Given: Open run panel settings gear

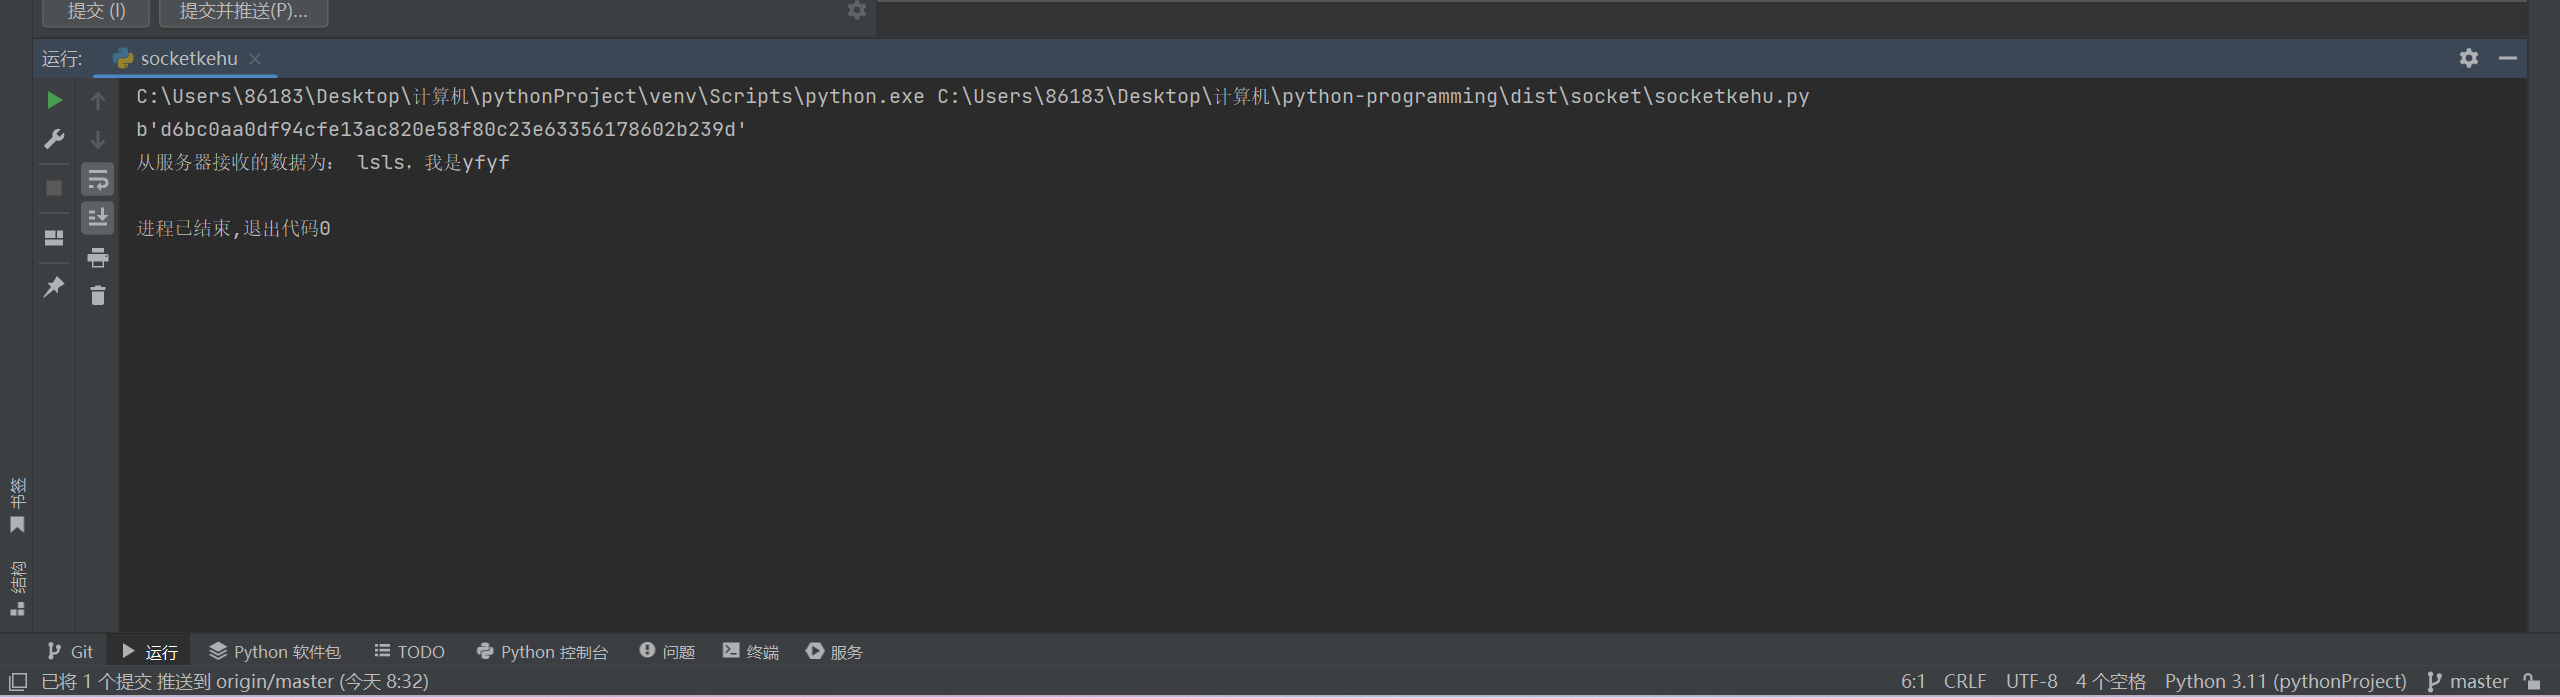Looking at the screenshot, I should point(2469,58).
